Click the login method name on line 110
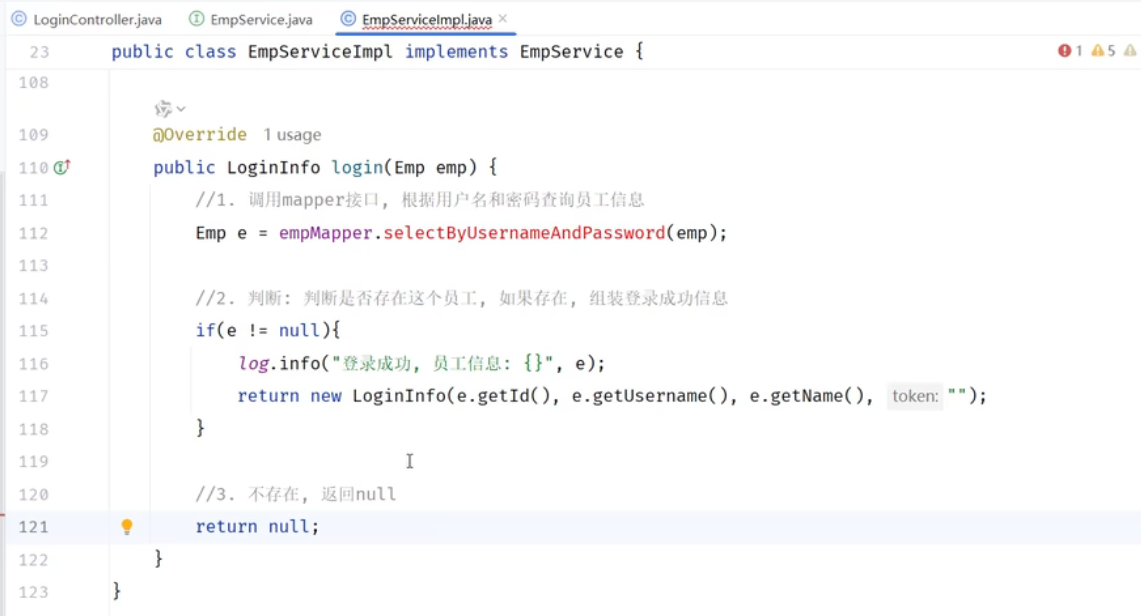Screen dimensions: 1141x616 (x=357, y=167)
